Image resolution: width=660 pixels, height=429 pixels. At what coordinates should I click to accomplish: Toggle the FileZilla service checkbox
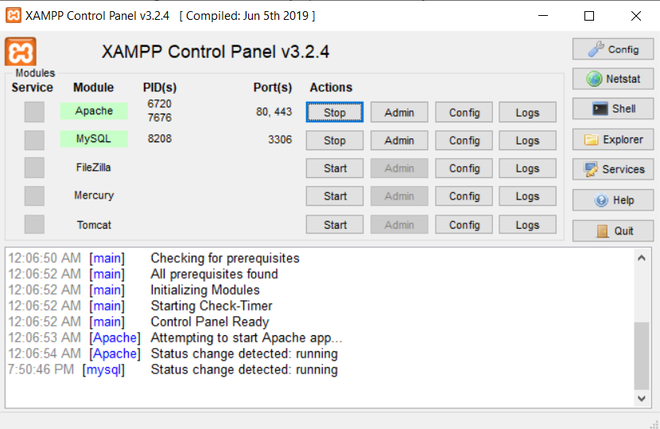click(34, 168)
